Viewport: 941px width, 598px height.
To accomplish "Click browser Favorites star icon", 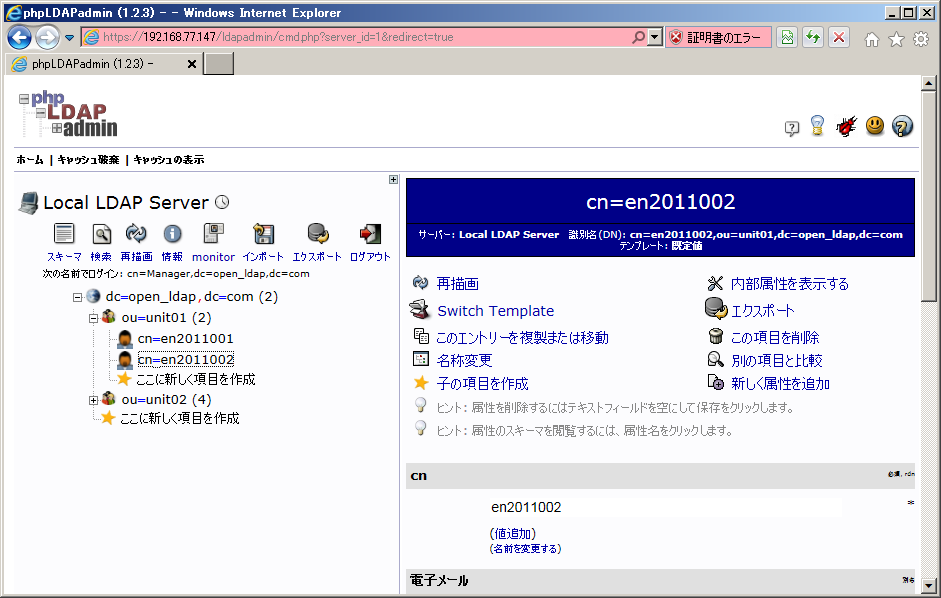I will [896, 40].
